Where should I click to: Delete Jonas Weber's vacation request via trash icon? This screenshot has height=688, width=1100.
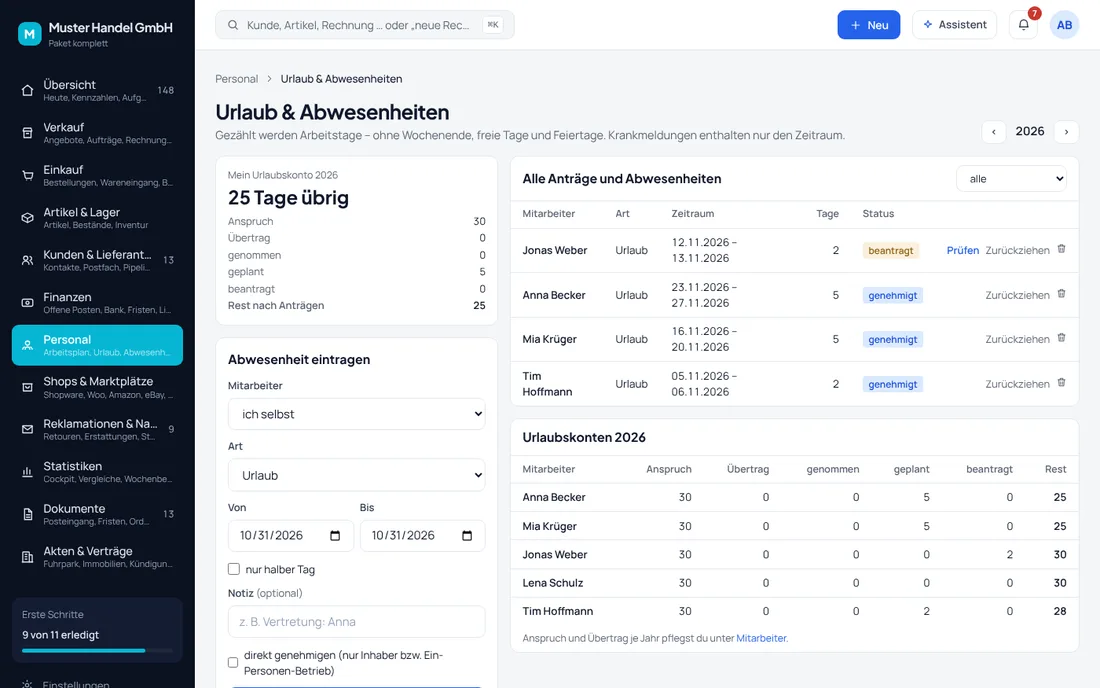coord(1061,249)
